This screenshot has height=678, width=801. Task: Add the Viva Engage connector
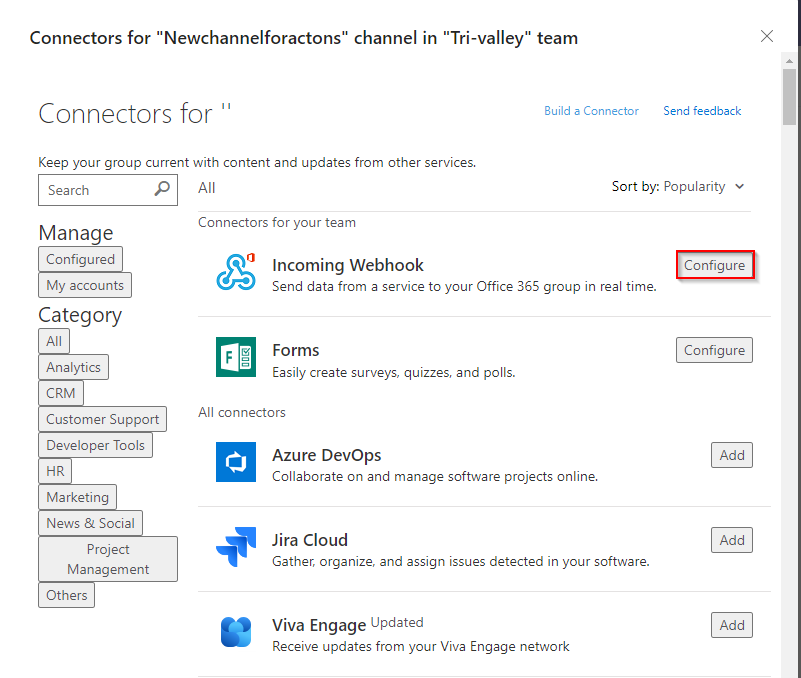[x=732, y=625]
